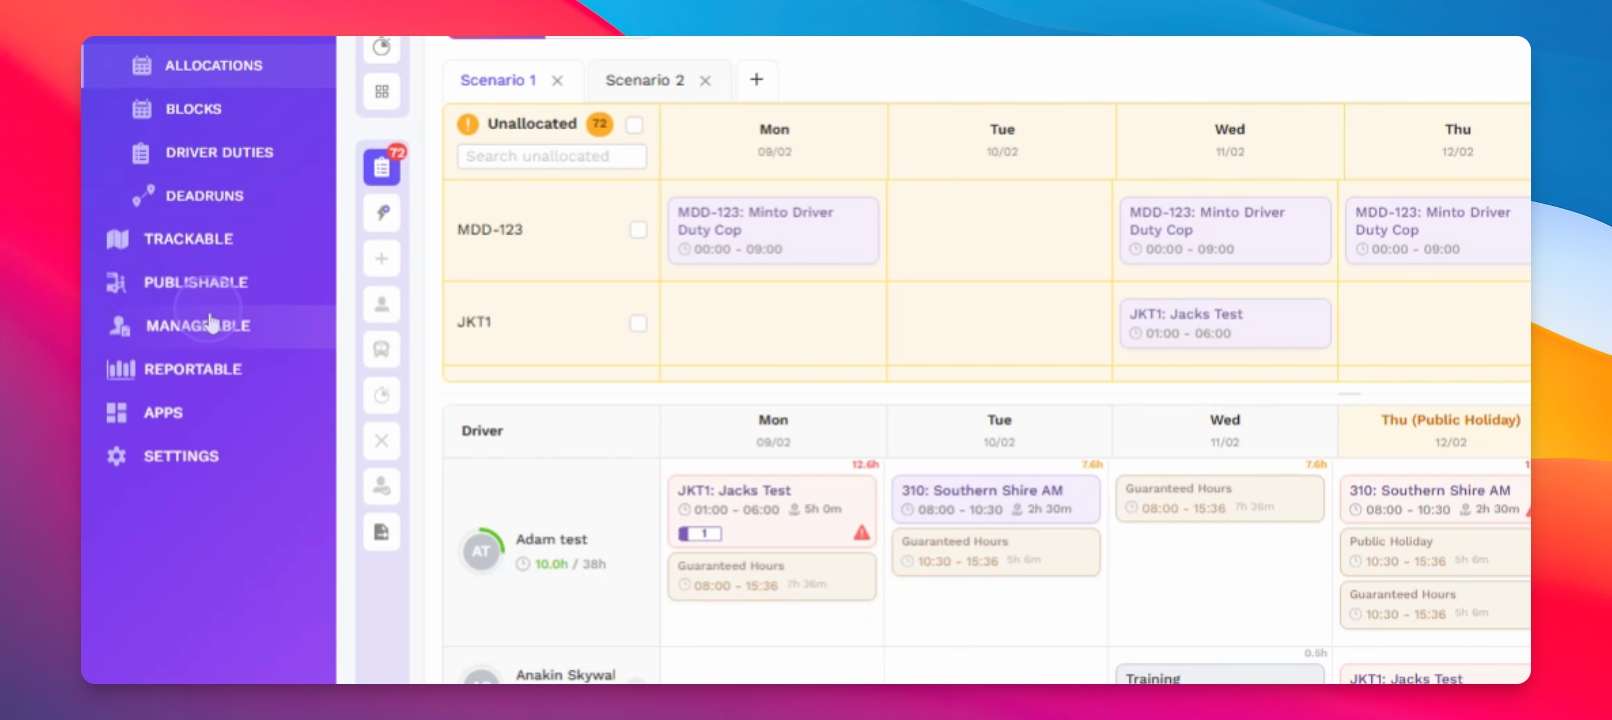This screenshot has width=1612, height=720.
Task: Select Adam test's Wednesday Guaranteed Hours block
Action: pyautogui.click(x=1220, y=498)
